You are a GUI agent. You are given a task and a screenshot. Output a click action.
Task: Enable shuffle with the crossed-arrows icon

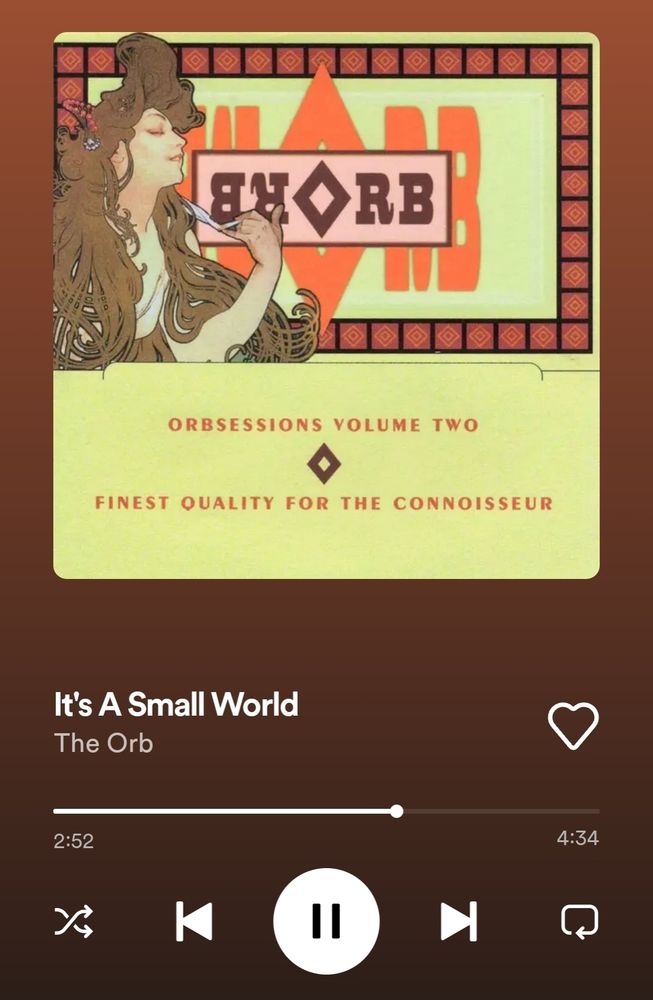tap(73, 921)
